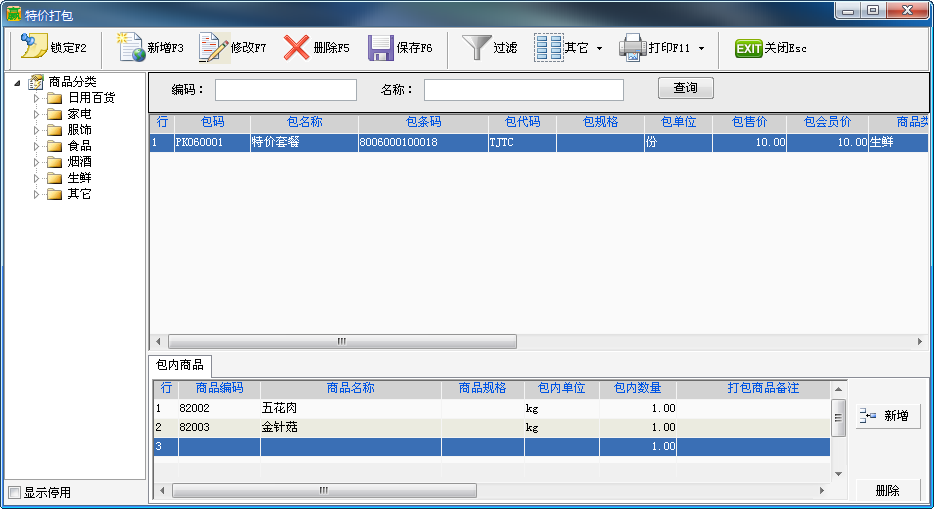Screen dimensions: 934x509
Task: Click the 新增 button beside item list
Action: 887,416
